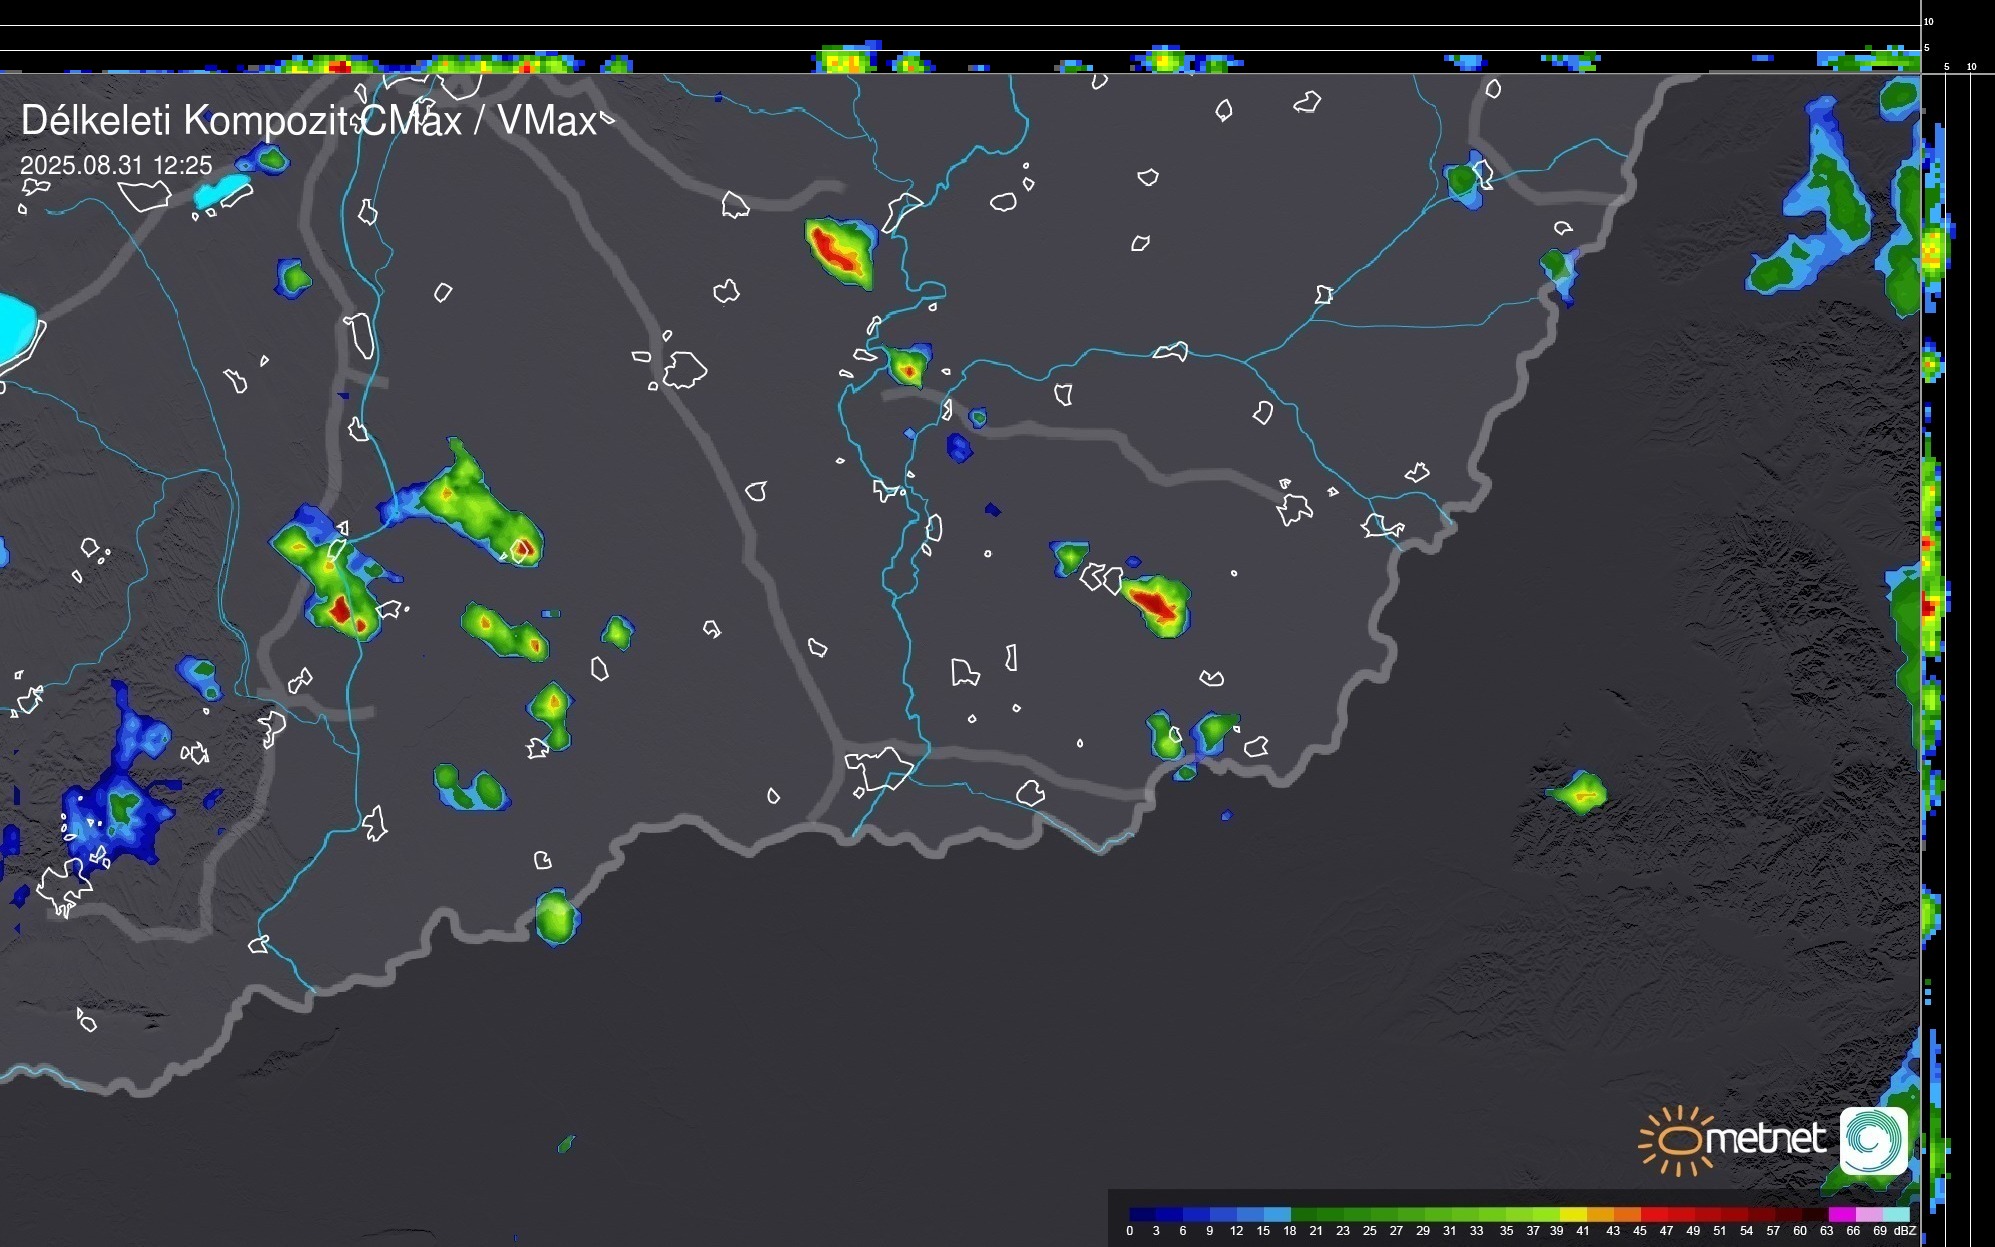Click the top-right vertical profile label 10

click(1929, 21)
